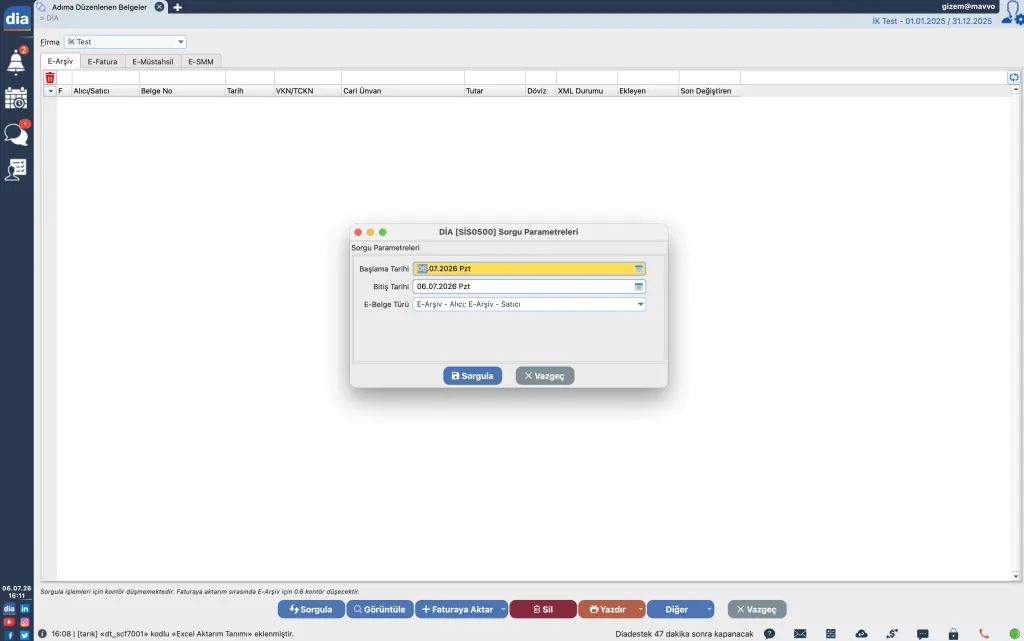Click the red Sil button

click(x=543, y=609)
